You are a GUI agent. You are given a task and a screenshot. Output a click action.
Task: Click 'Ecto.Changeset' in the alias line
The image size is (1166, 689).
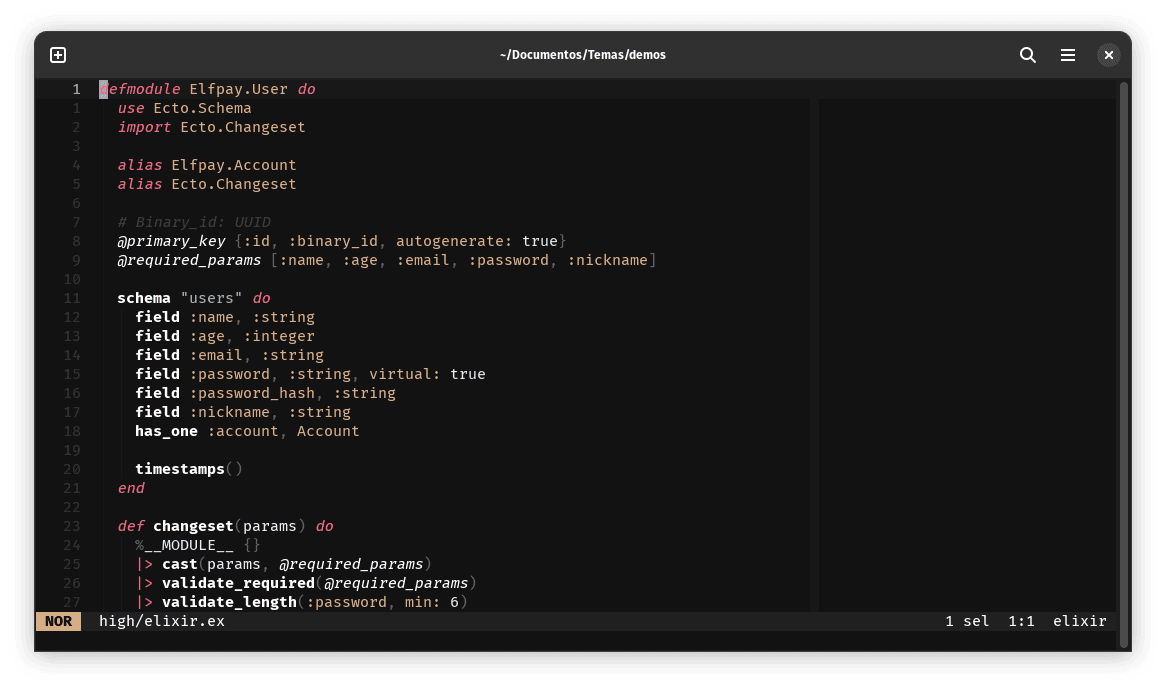233,184
